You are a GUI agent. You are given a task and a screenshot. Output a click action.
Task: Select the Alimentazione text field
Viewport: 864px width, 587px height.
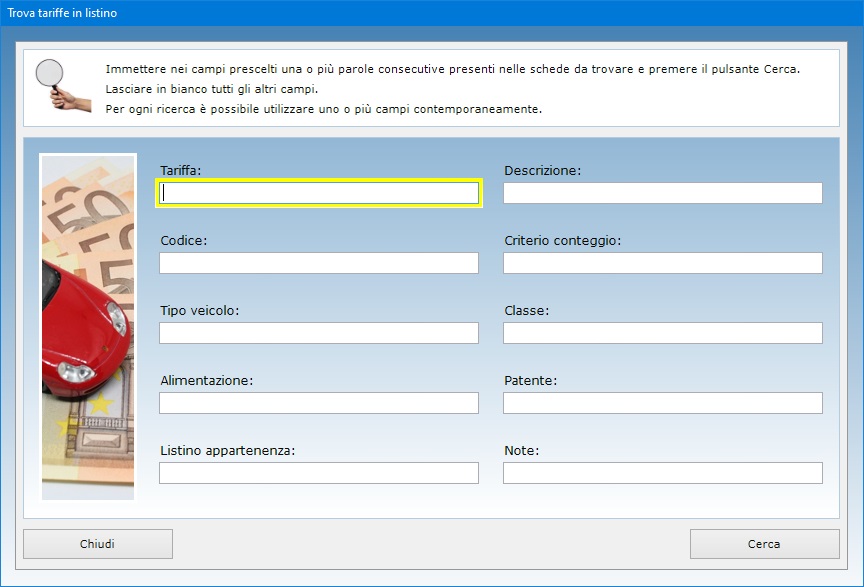(319, 403)
